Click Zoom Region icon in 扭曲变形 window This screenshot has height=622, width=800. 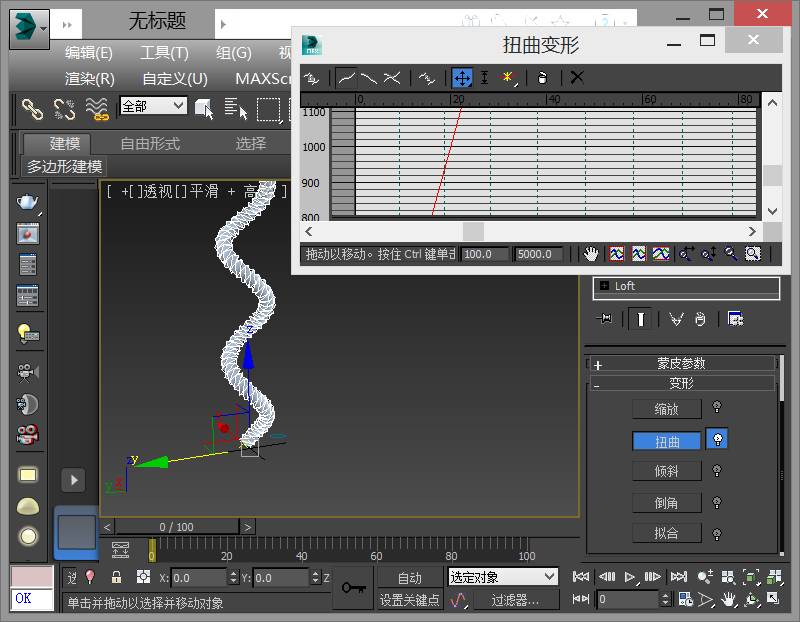pos(753,254)
